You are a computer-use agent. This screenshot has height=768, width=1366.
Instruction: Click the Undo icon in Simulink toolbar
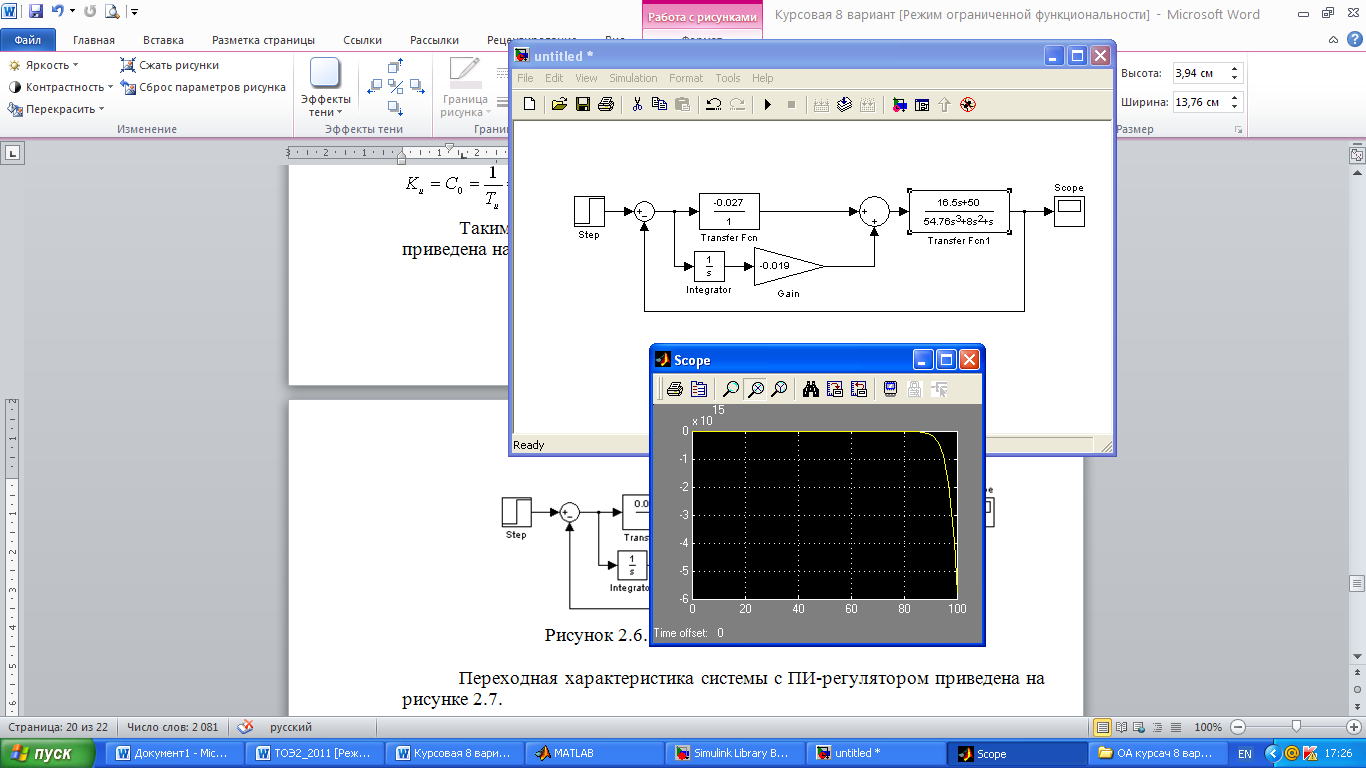(713, 104)
